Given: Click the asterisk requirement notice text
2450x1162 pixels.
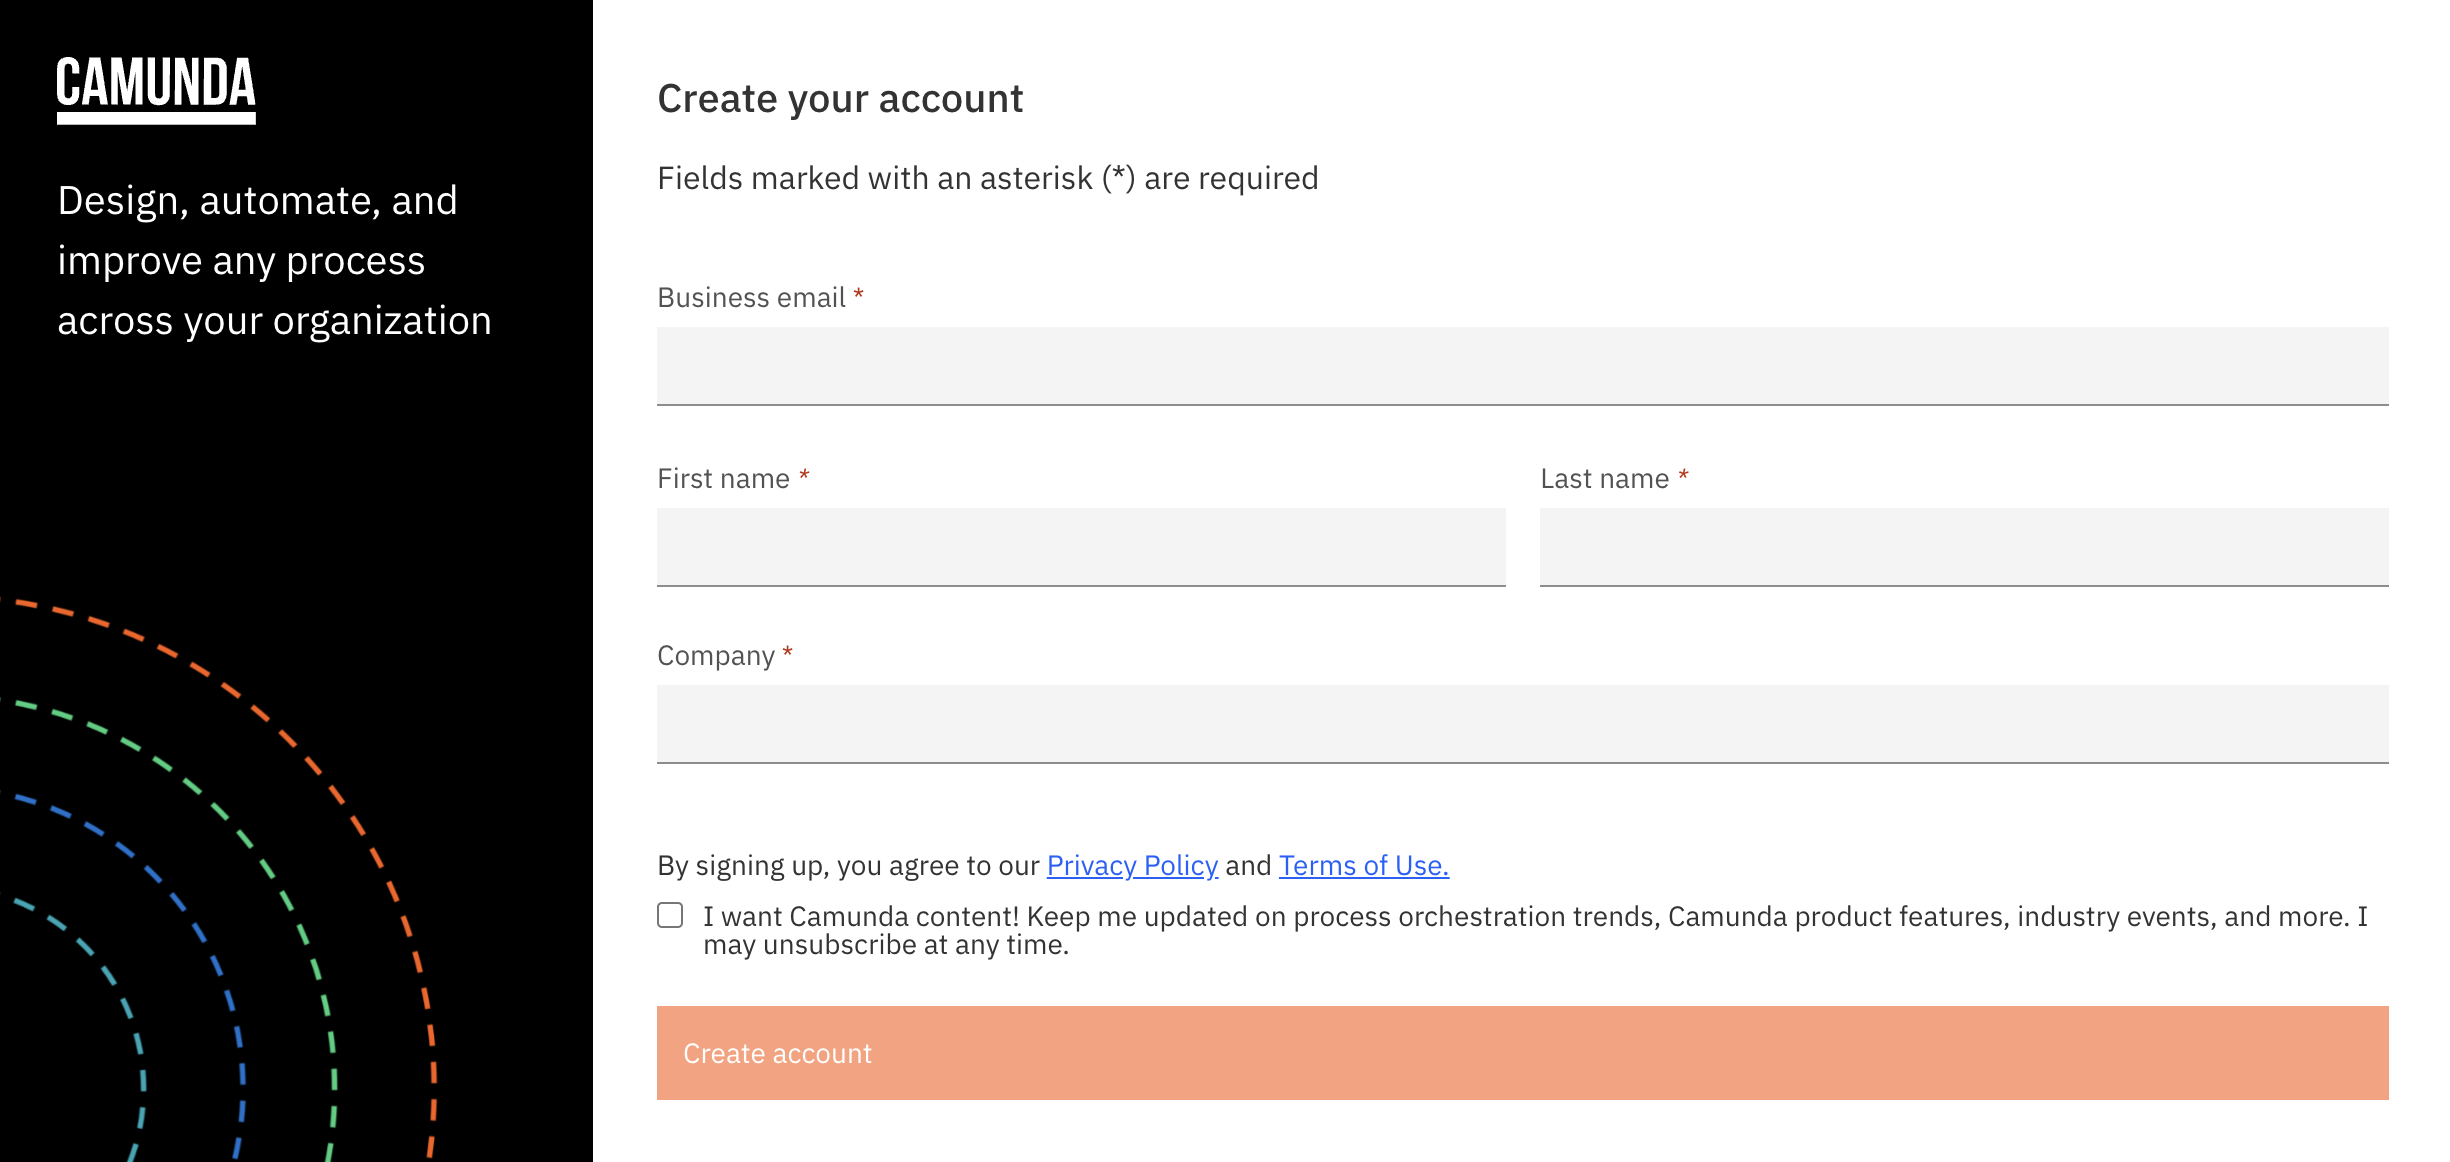Looking at the screenshot, I should (x=987, y=177).
